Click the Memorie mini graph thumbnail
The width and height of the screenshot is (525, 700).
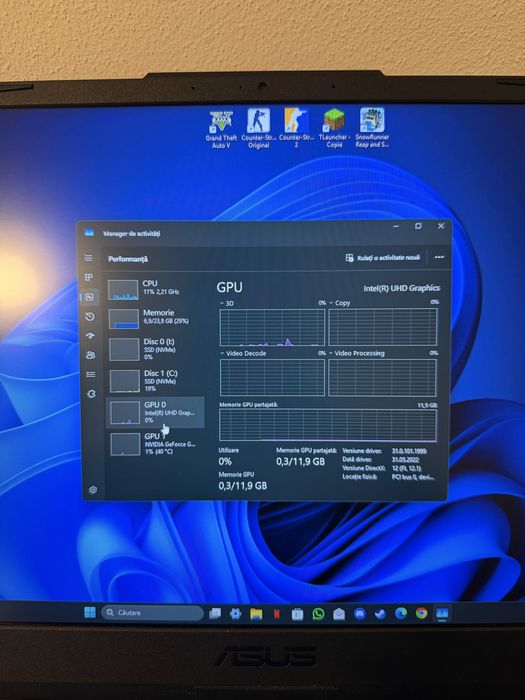(124, 319)
